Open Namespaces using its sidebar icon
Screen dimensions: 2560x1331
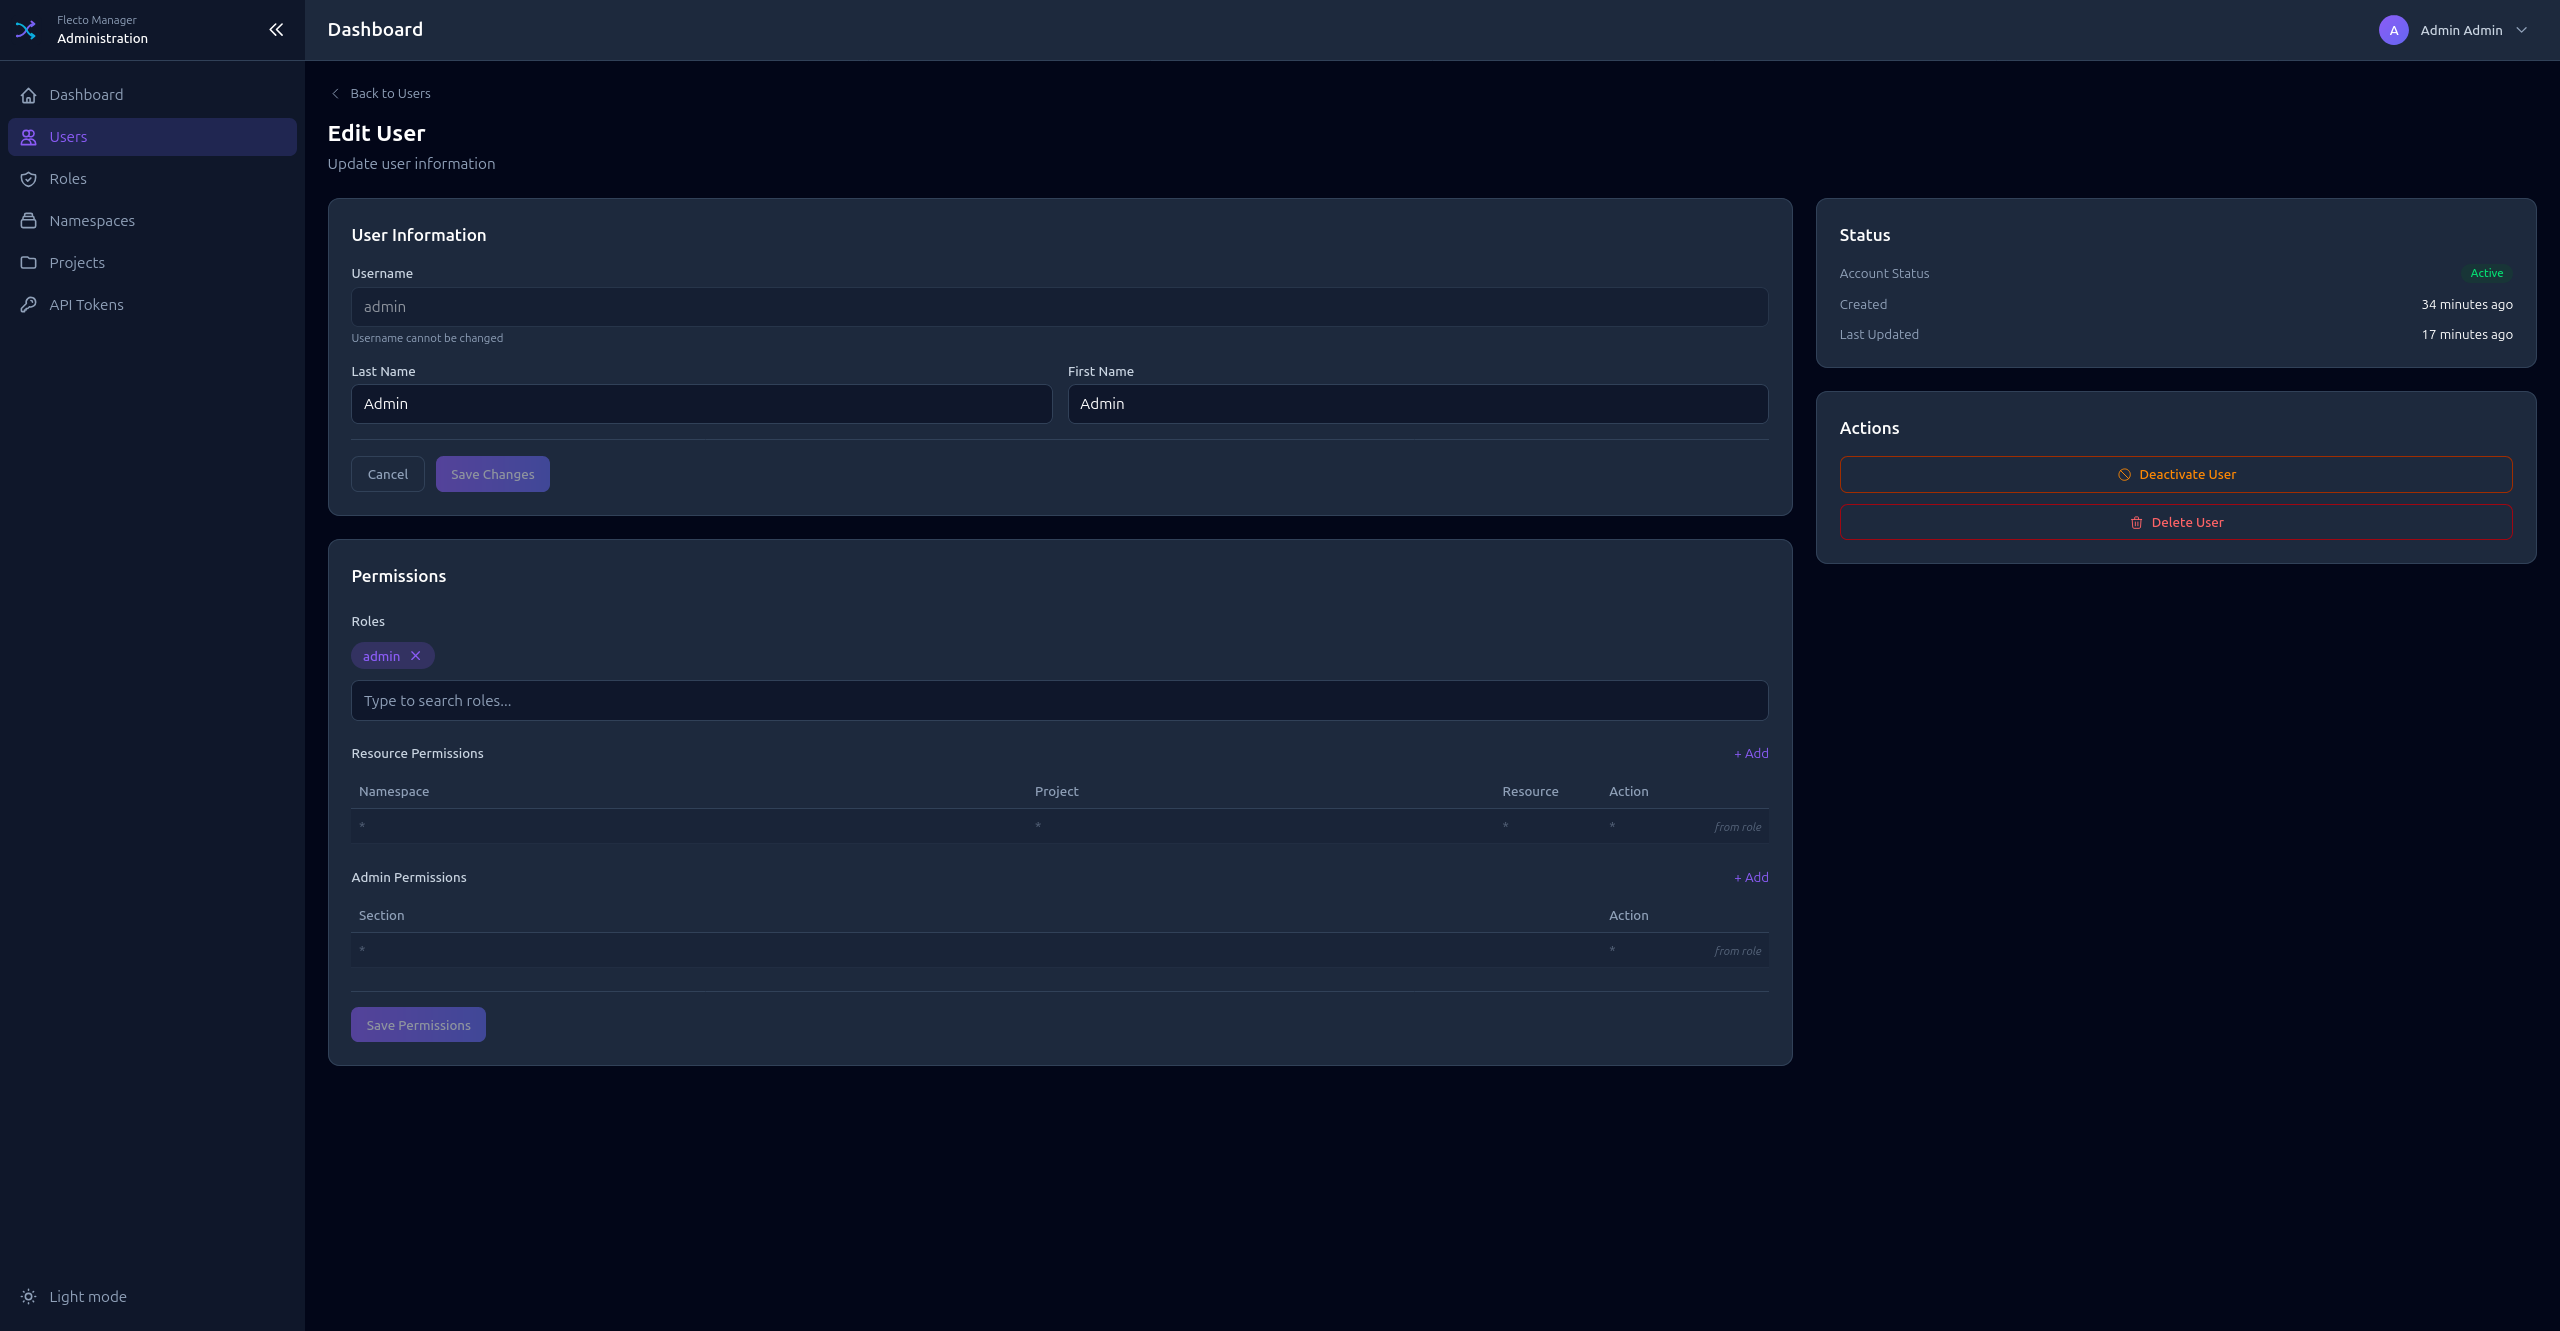pyautogui.click(x=29, y=220)
